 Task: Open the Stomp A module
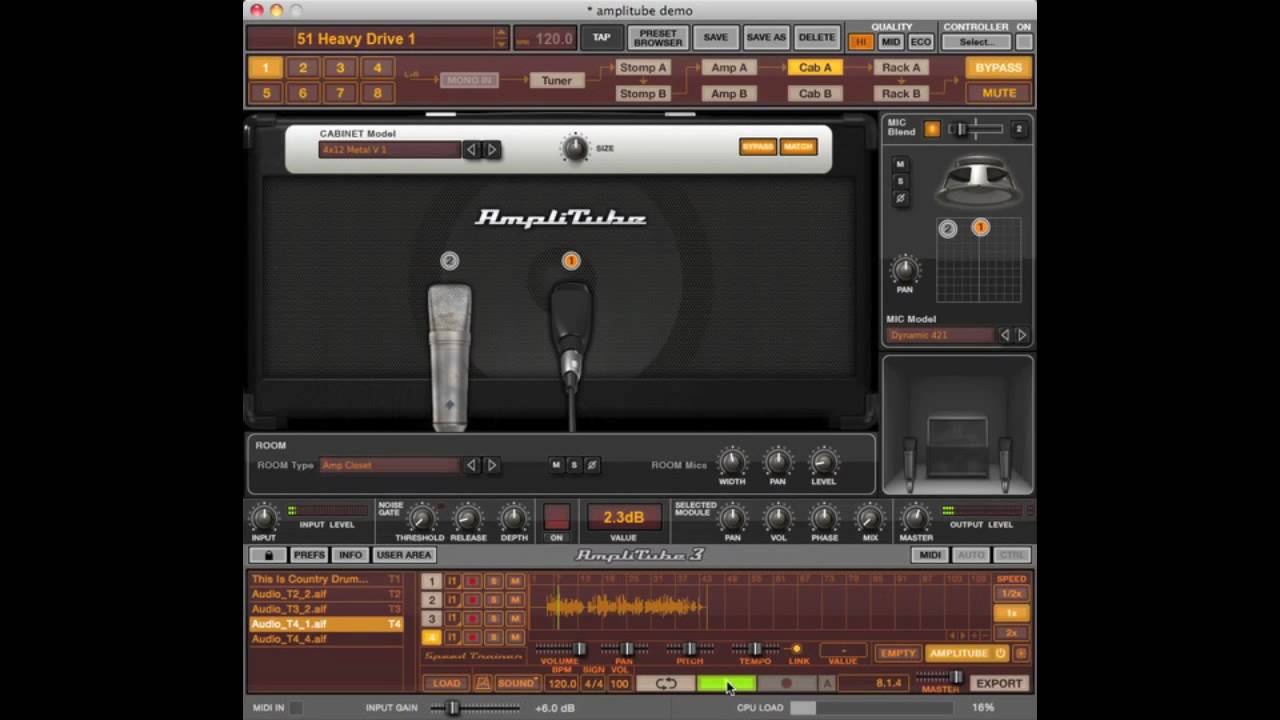pyautogui.click(x=643, y=68)
